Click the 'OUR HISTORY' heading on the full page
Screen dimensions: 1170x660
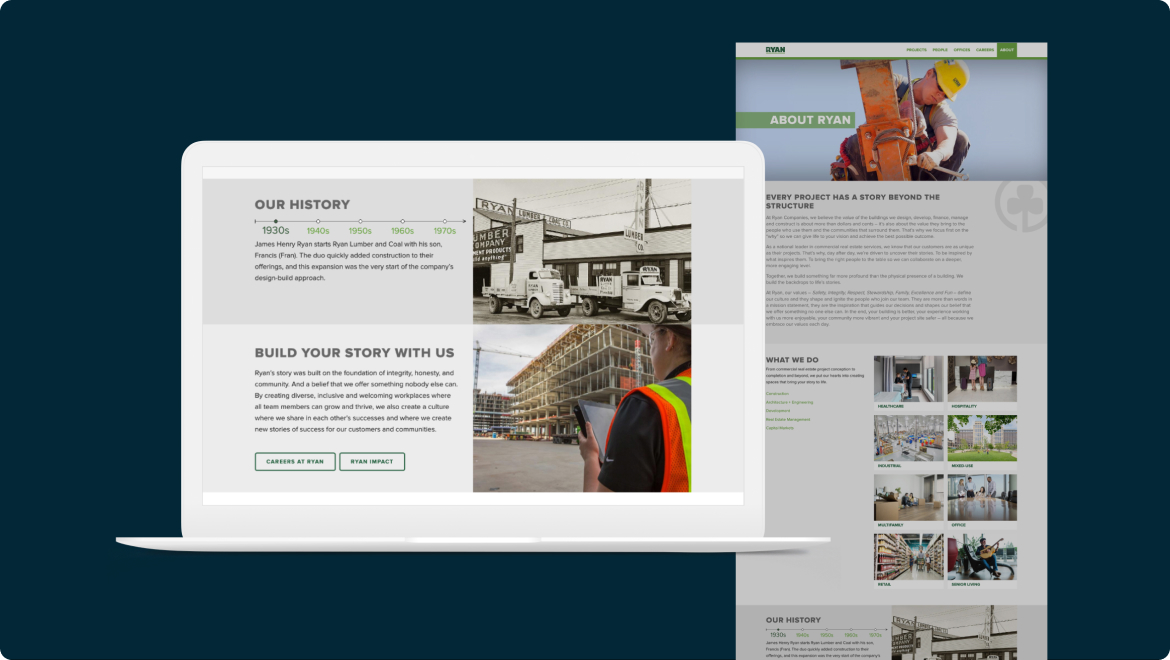pos(793,620)
